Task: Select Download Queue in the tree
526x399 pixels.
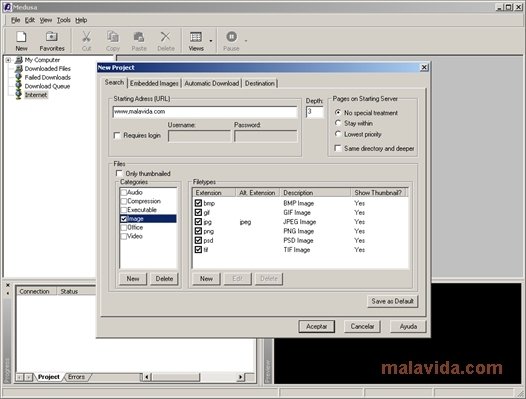Action: click(47, 86)
